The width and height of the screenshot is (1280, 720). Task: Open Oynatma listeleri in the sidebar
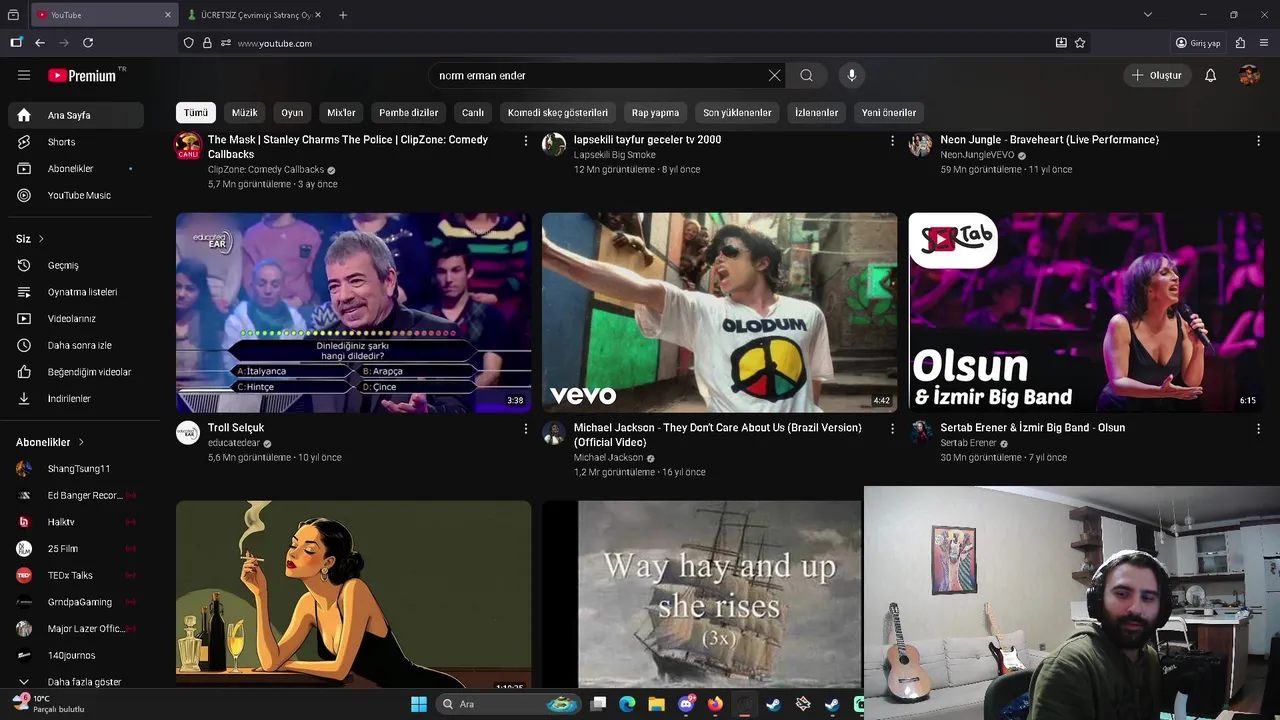pos(76,292)
